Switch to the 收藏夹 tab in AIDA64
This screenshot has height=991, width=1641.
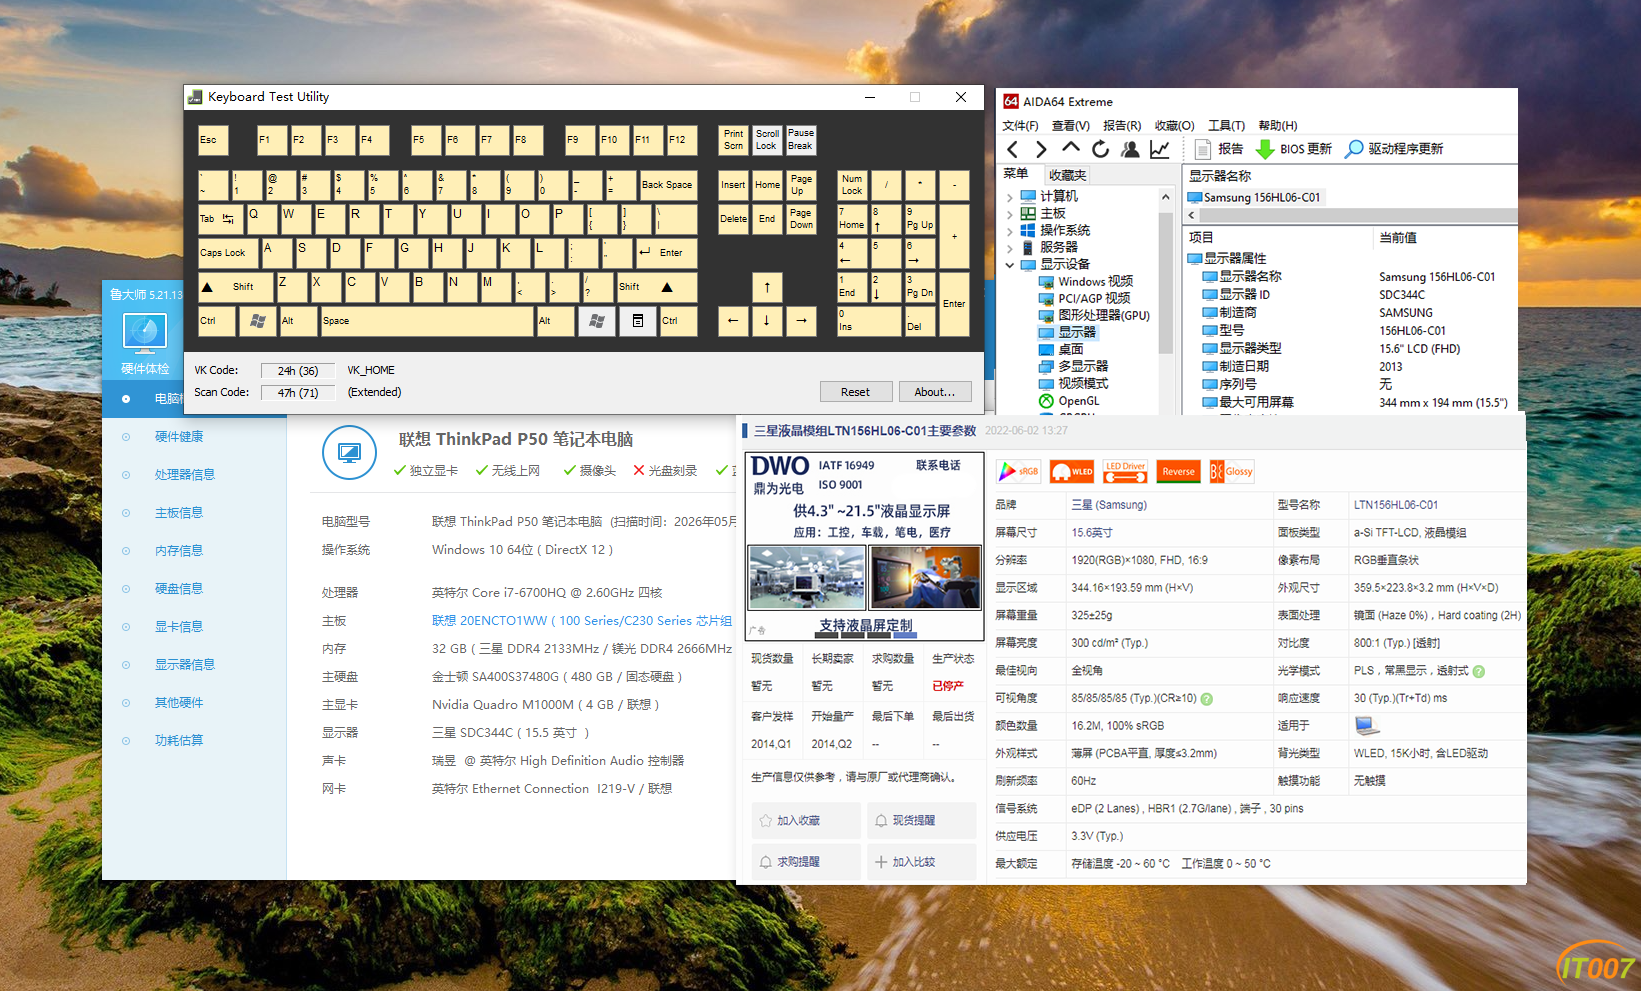click(1067, 175)
